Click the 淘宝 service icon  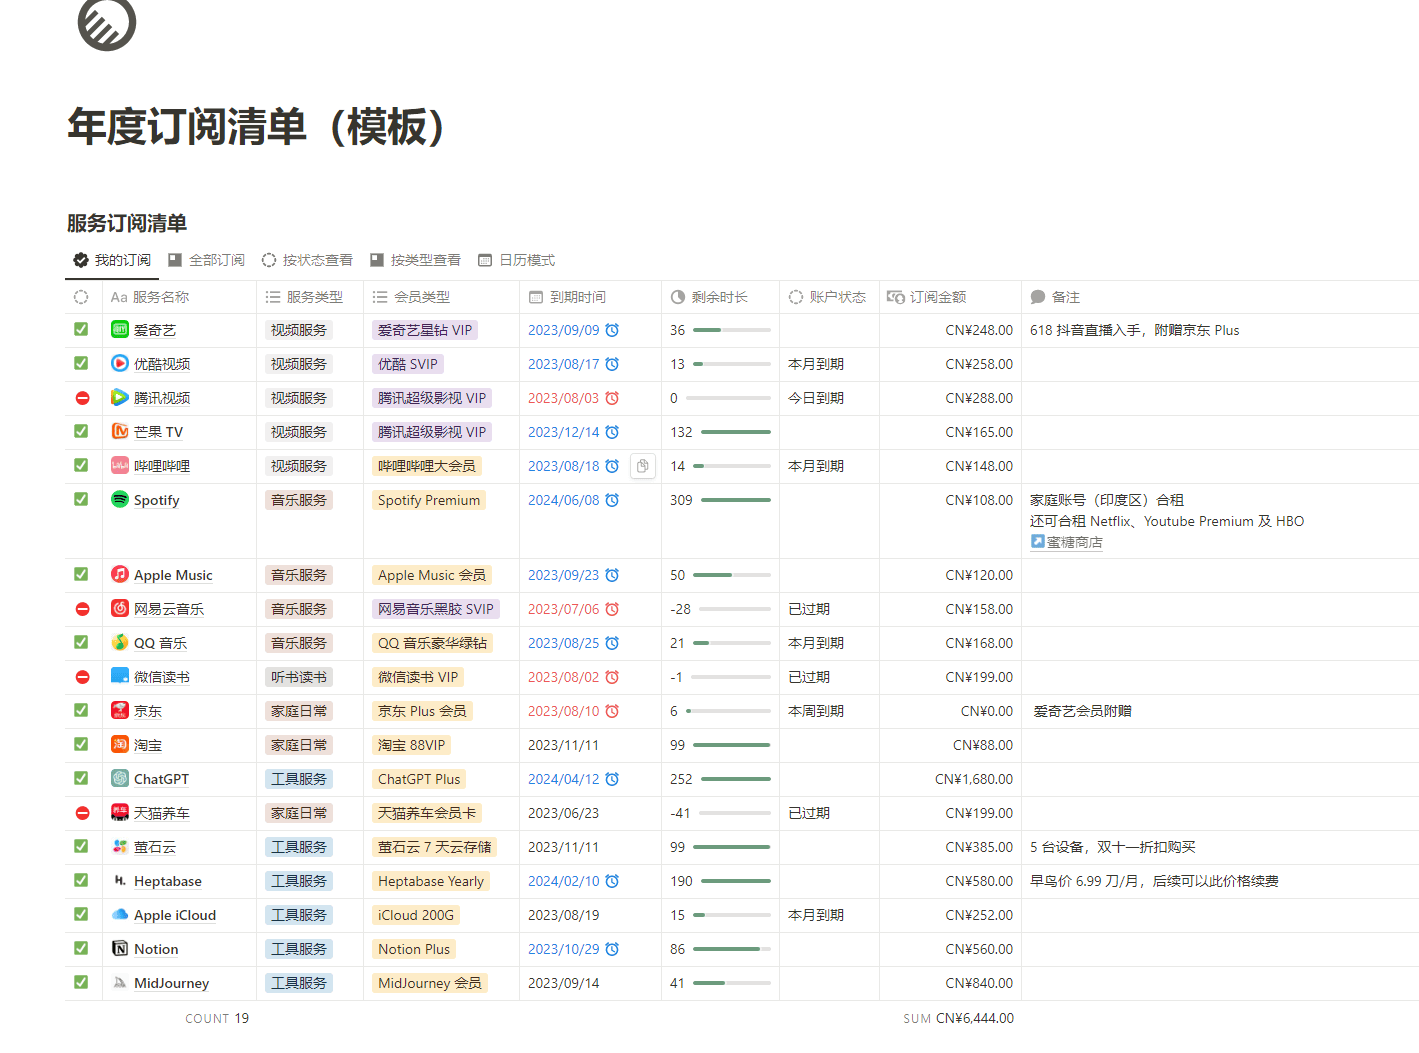(120, 744)
